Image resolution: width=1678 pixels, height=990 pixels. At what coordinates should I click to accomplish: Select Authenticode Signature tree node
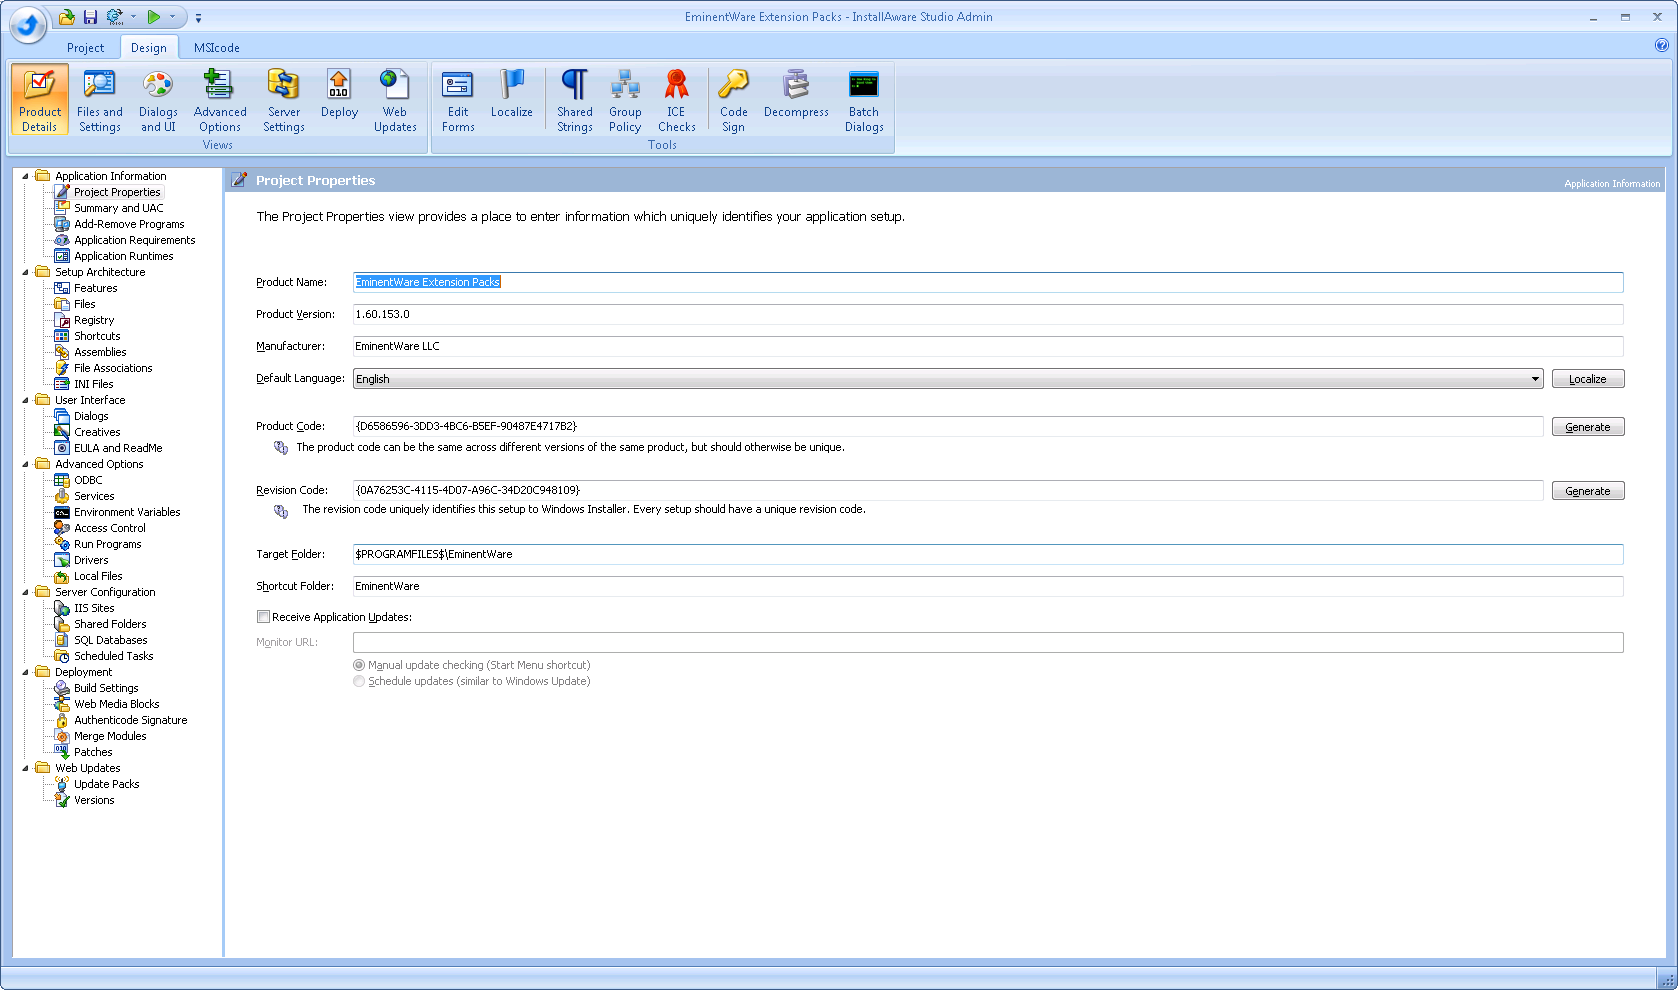click(130, 720)
